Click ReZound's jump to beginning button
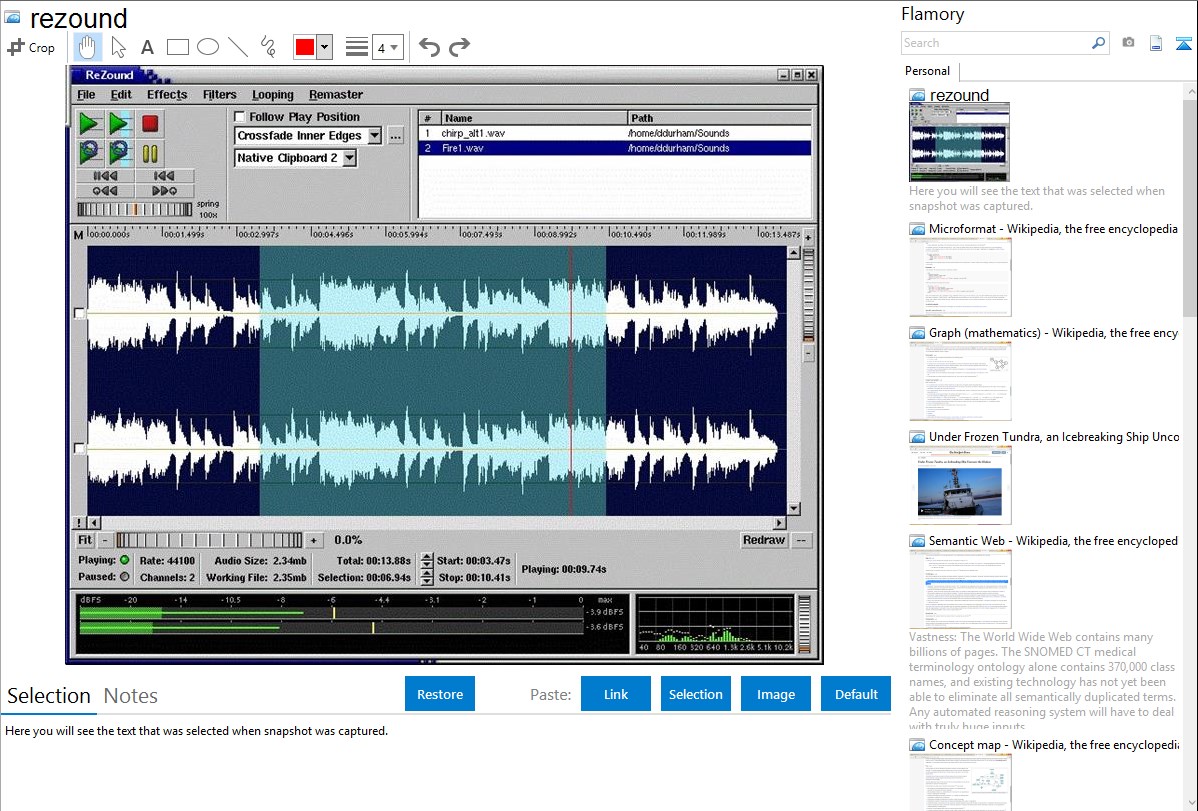 click(105, 176)
